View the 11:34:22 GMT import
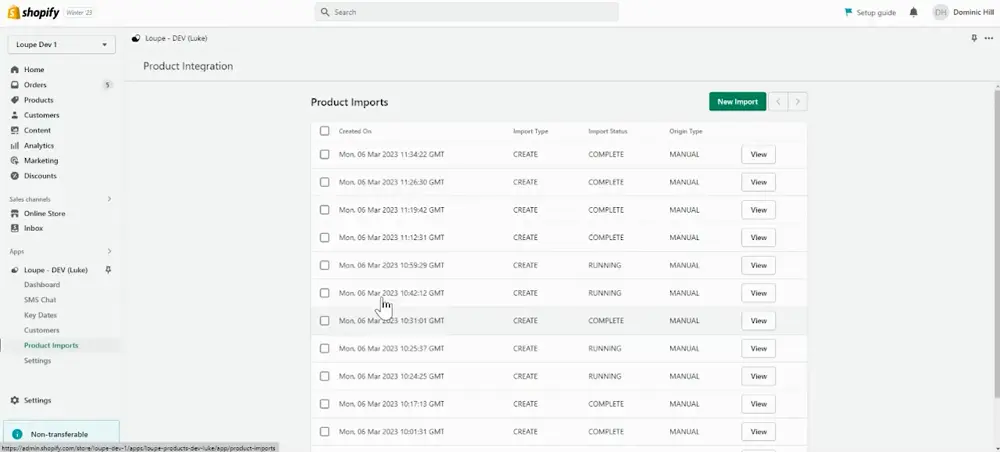Screen dimensions: 1000x452 [x=758, y=154]
